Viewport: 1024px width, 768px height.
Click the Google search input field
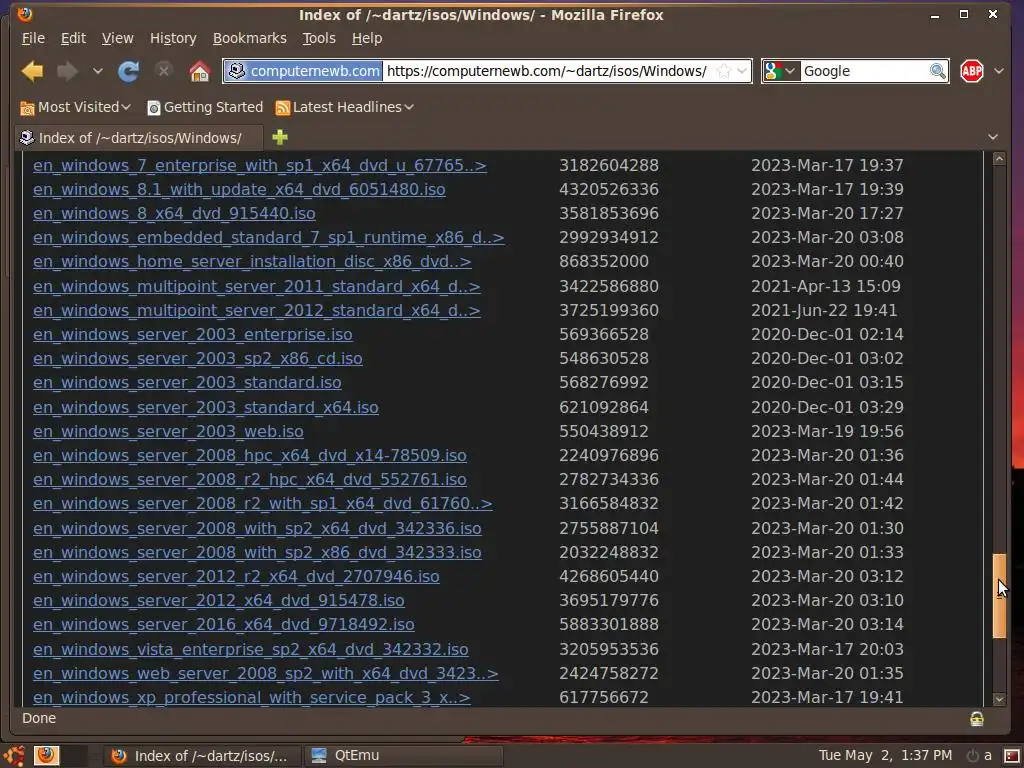863,71
